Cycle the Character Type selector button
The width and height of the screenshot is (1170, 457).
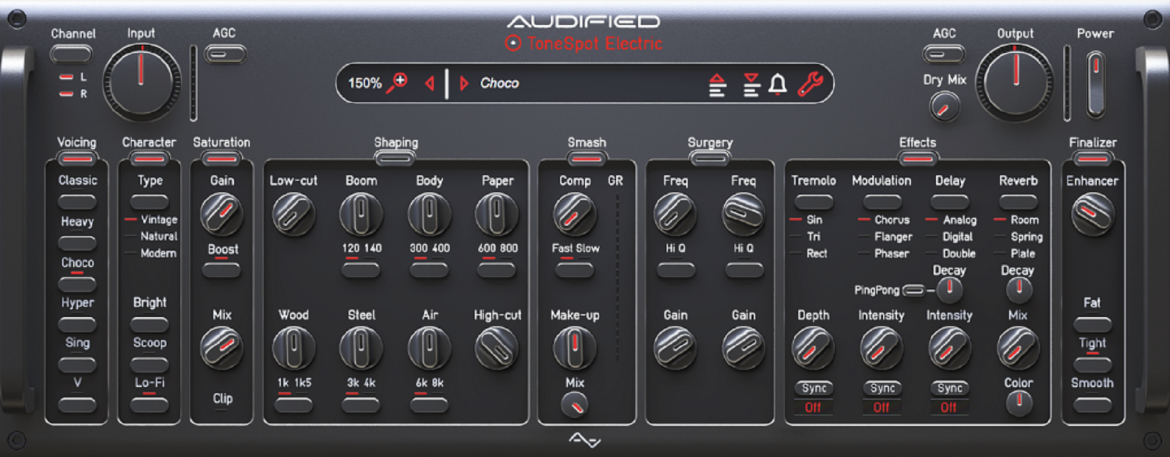149,202
